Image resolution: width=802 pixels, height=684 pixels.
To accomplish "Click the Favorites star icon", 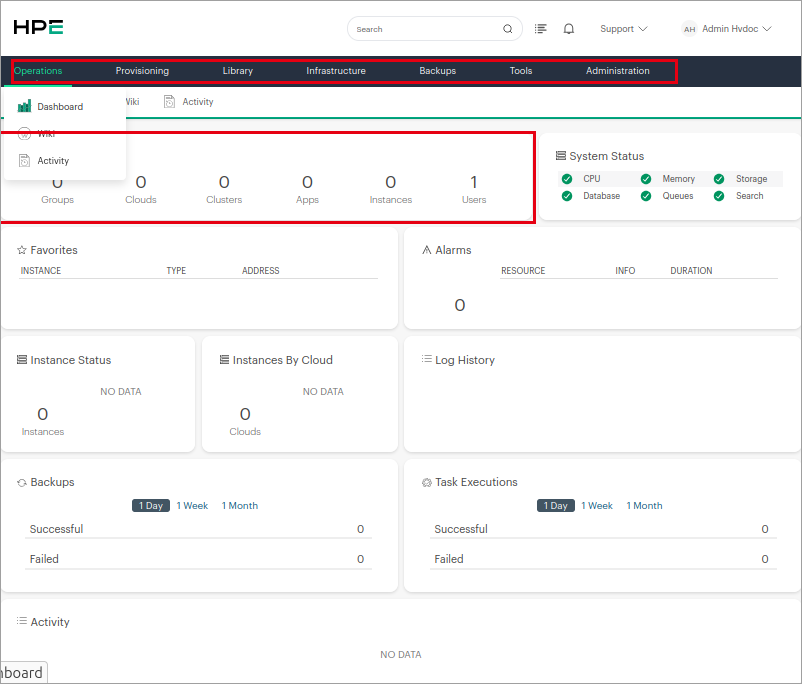I will tap(21, 250).
